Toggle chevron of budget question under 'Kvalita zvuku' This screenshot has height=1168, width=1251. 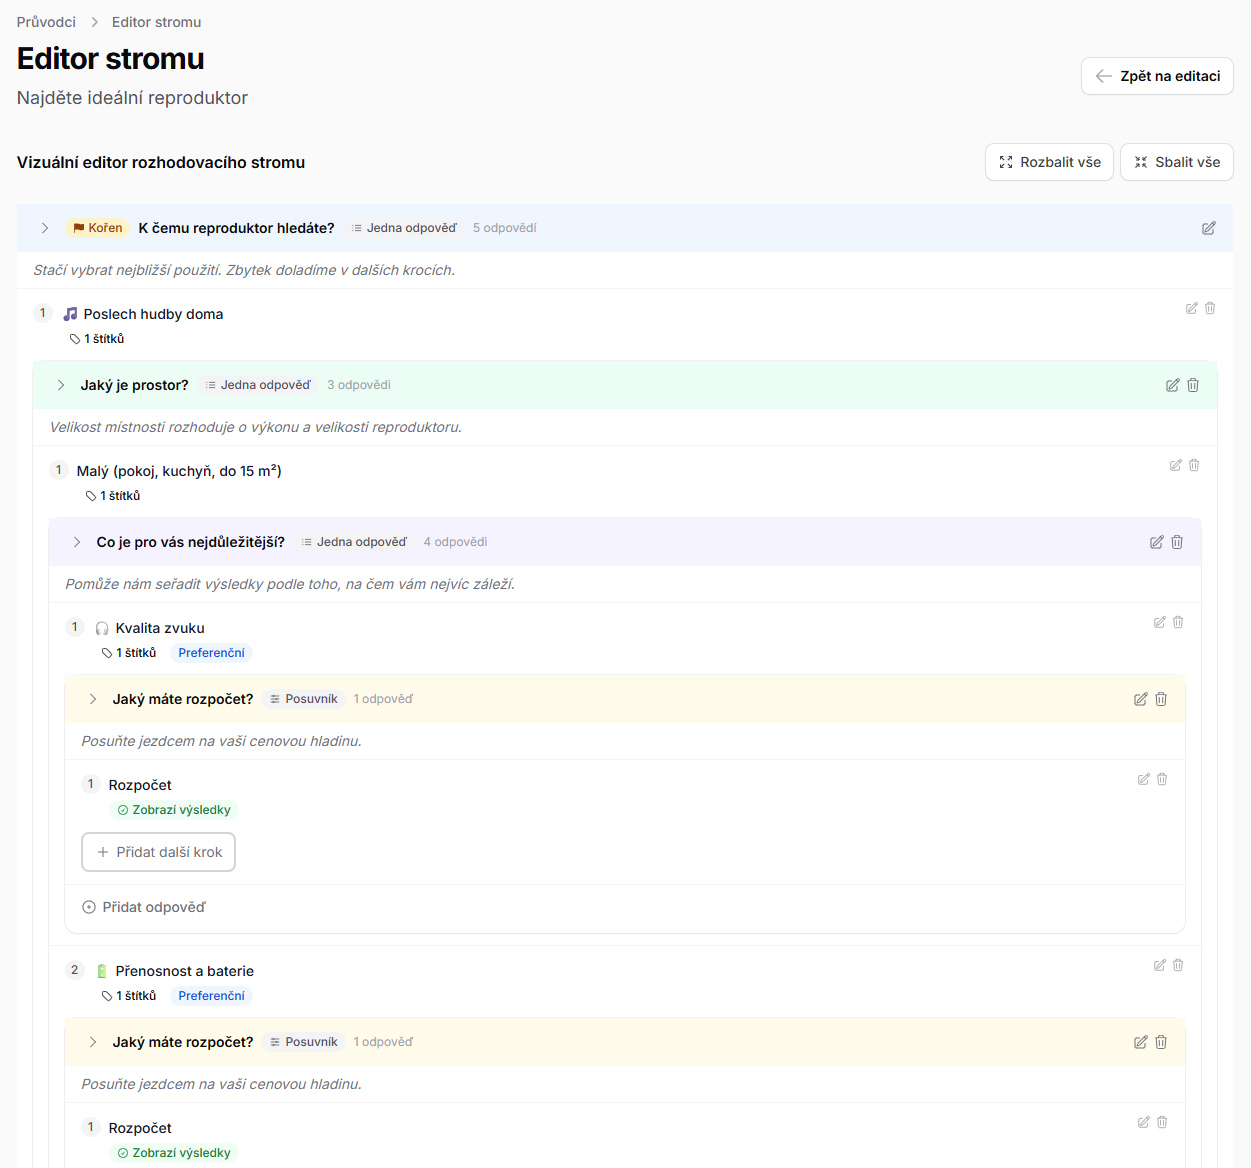click(93, 699)
